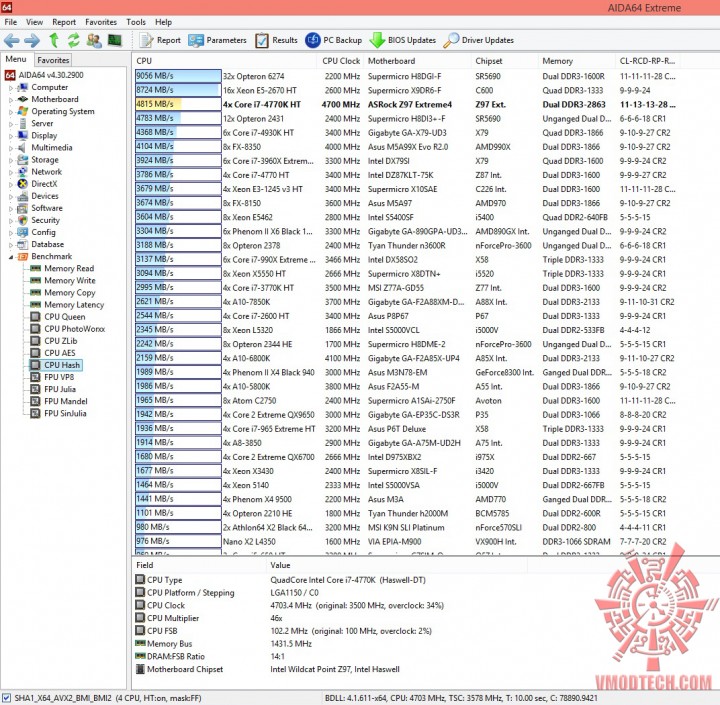This screenshot has width=720, height=705.
Task: Check for Driver Updates
Action: point(478,40)
